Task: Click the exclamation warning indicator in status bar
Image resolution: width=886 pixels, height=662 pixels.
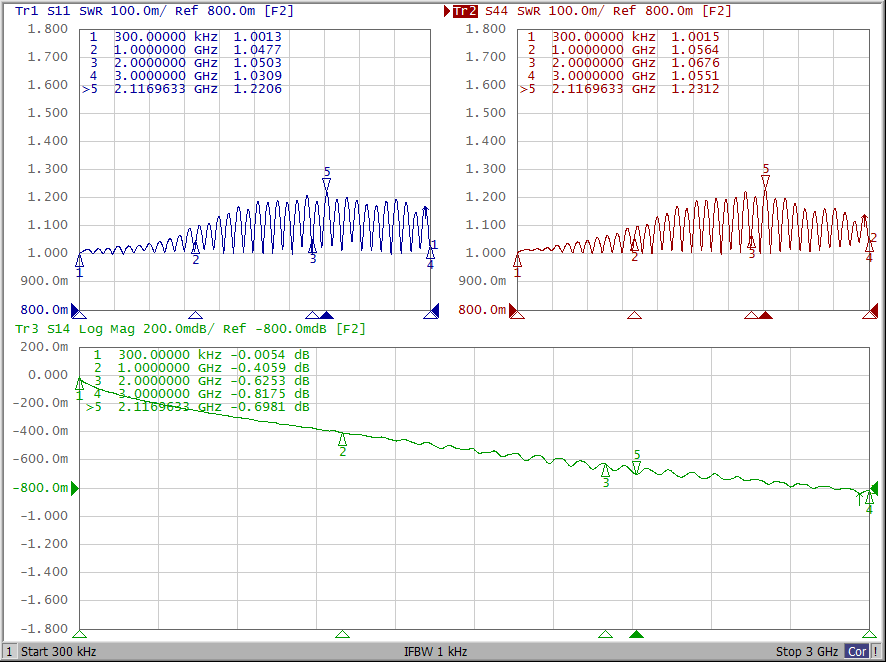Action: (x=876, y=652)
